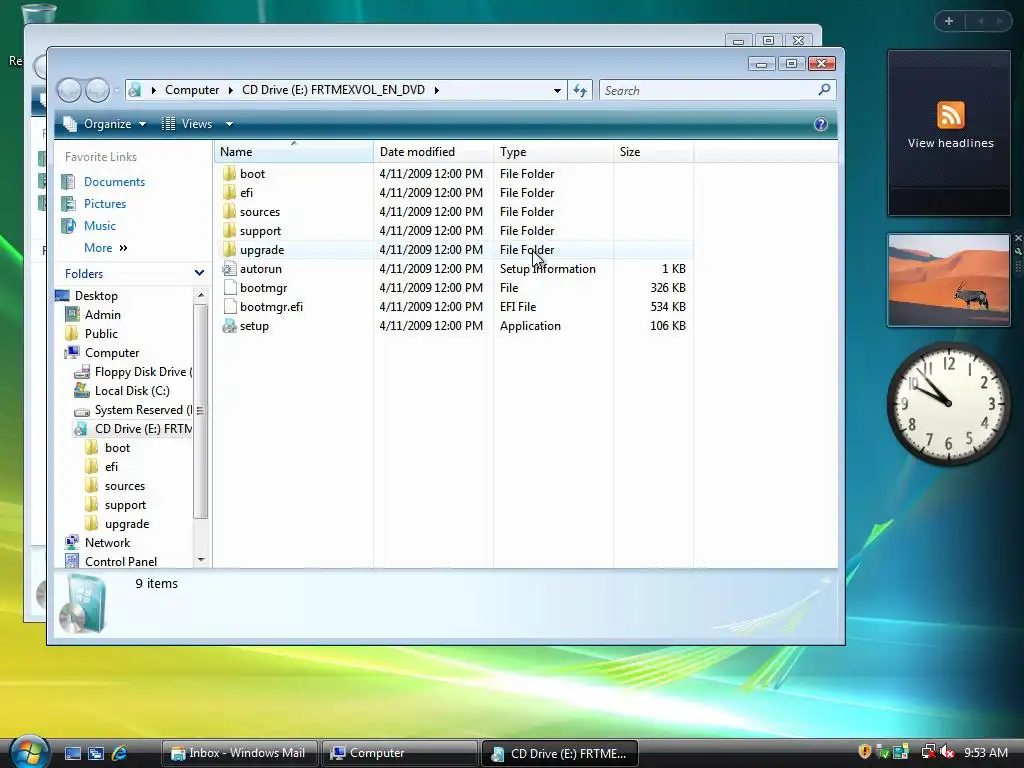The height and width of the screenshot is (768, 1024).
Task: Switch to Inbox - Windows Mail taskbar button
Action: click(x=239, y=753)
